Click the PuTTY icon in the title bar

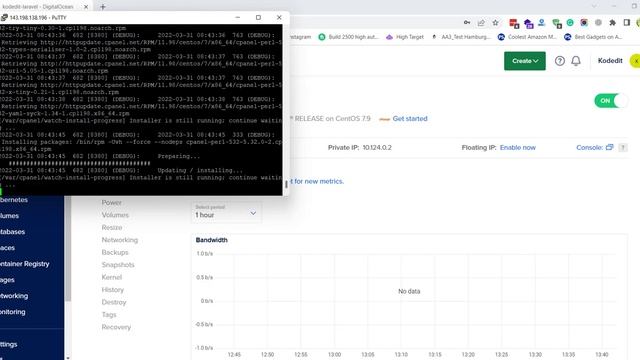pos(4,18)
